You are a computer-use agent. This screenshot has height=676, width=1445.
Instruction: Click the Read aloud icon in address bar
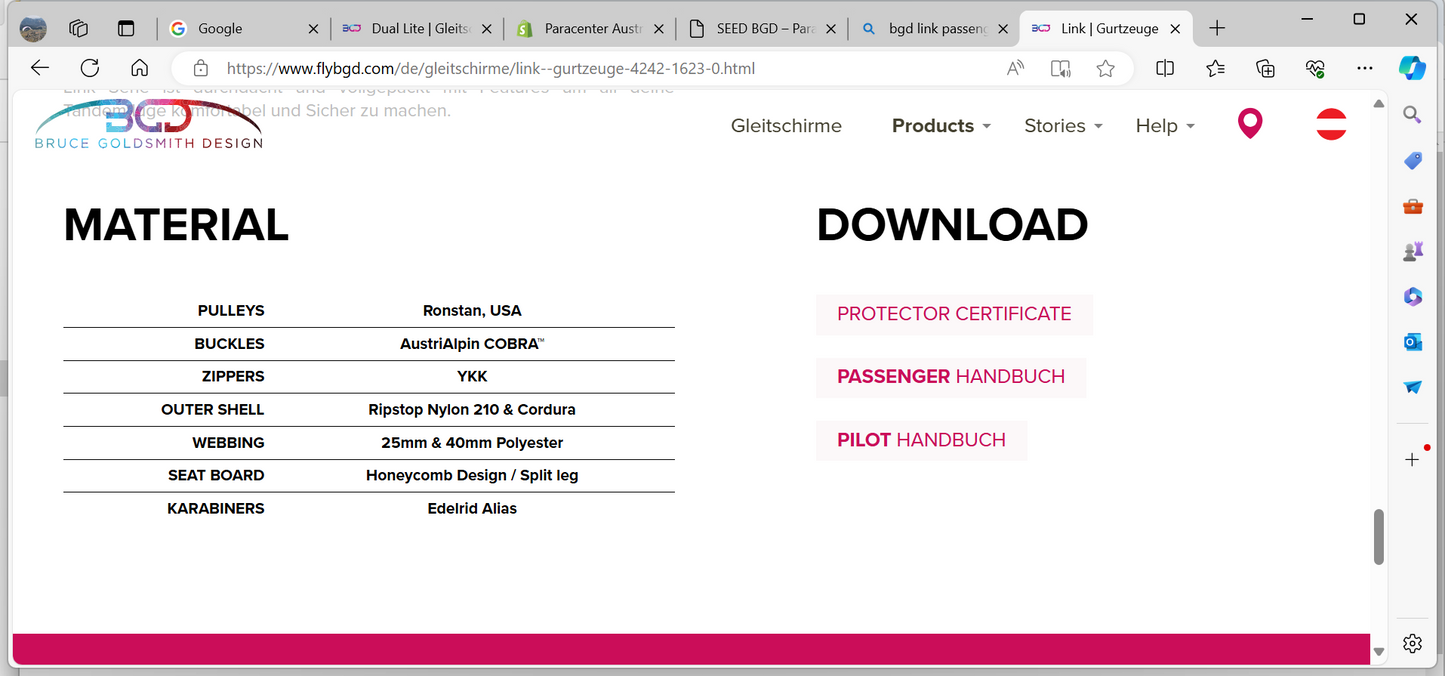tap(1015, 69)
